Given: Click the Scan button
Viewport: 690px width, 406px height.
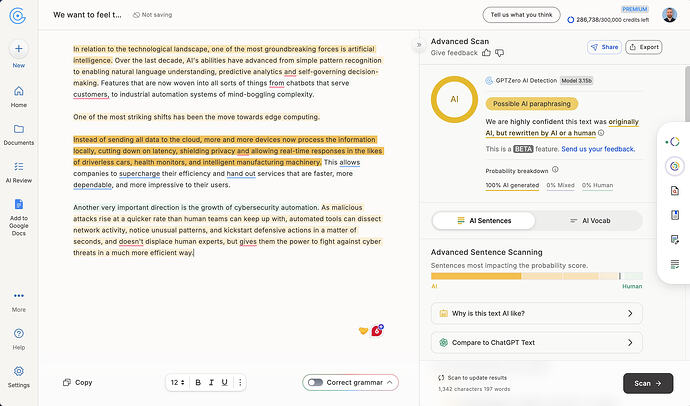Looking at the screenshot, I should [648, 383].
